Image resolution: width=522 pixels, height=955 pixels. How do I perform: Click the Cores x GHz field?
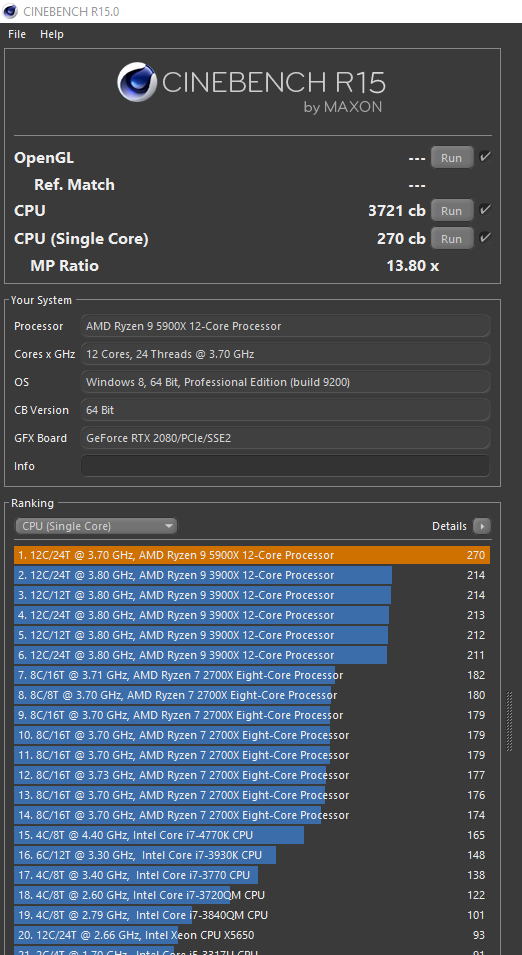[x=285, y=354]
